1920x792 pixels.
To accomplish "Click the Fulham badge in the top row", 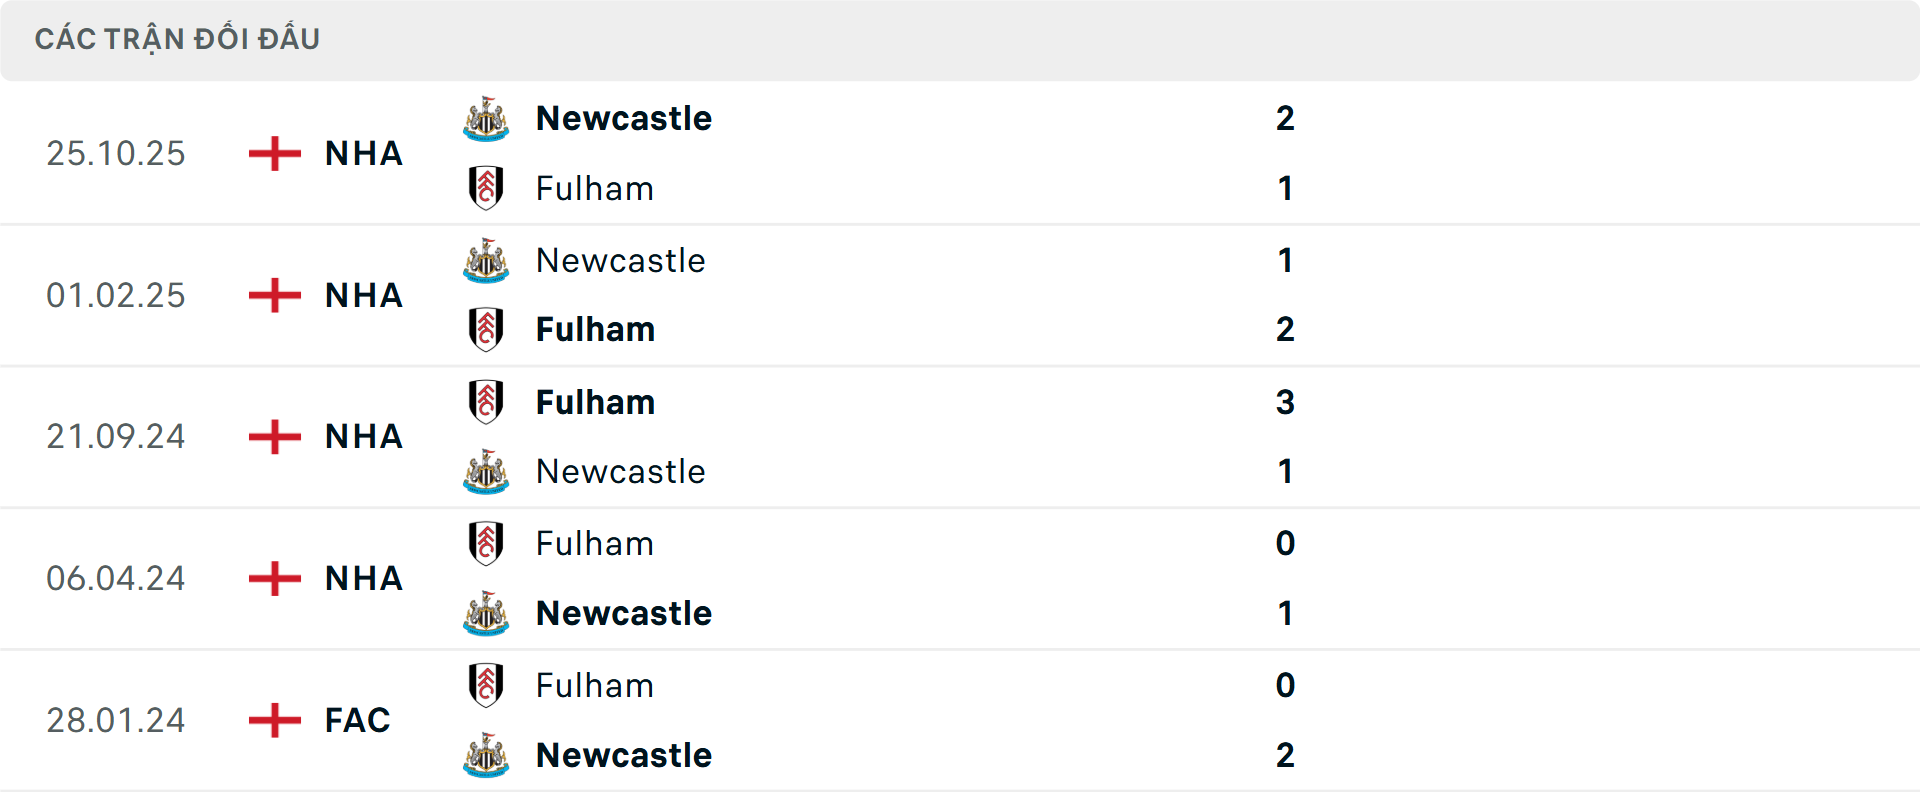I will 486,188.
